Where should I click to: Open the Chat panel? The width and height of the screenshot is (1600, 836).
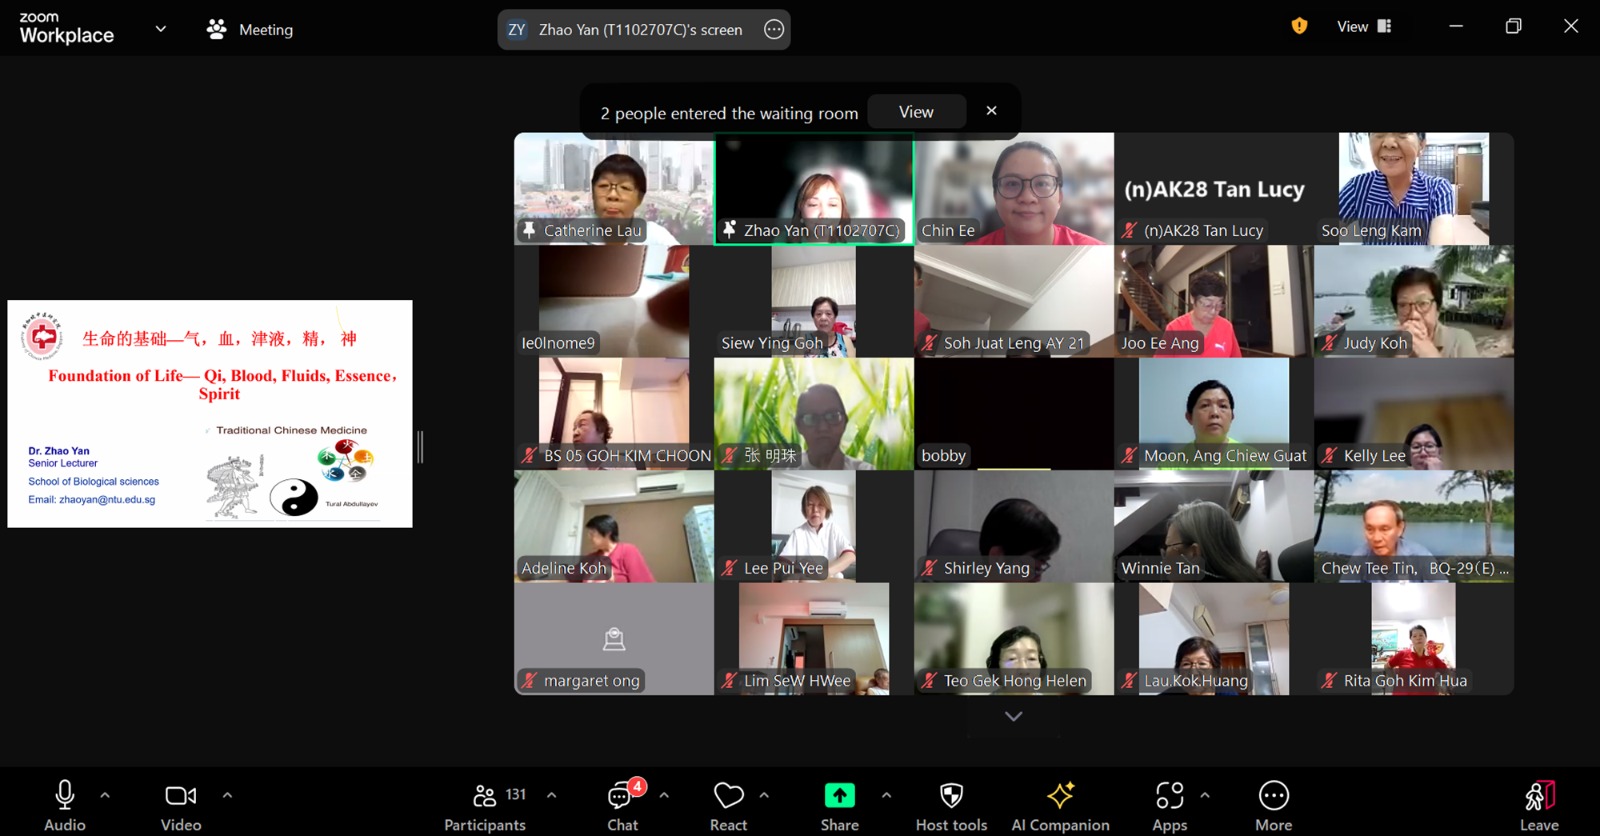[622, 806]
